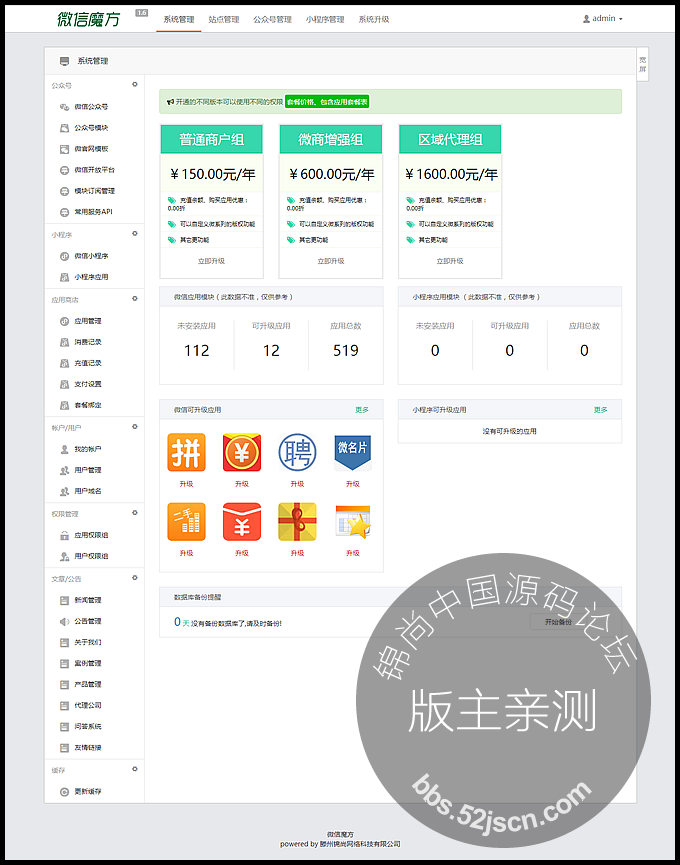Click 更多 in 小程序可升级应用 panel
Image resolution: width=680 pixels, height=865 pixels.
pyautogui.click(x=601, y=410)
